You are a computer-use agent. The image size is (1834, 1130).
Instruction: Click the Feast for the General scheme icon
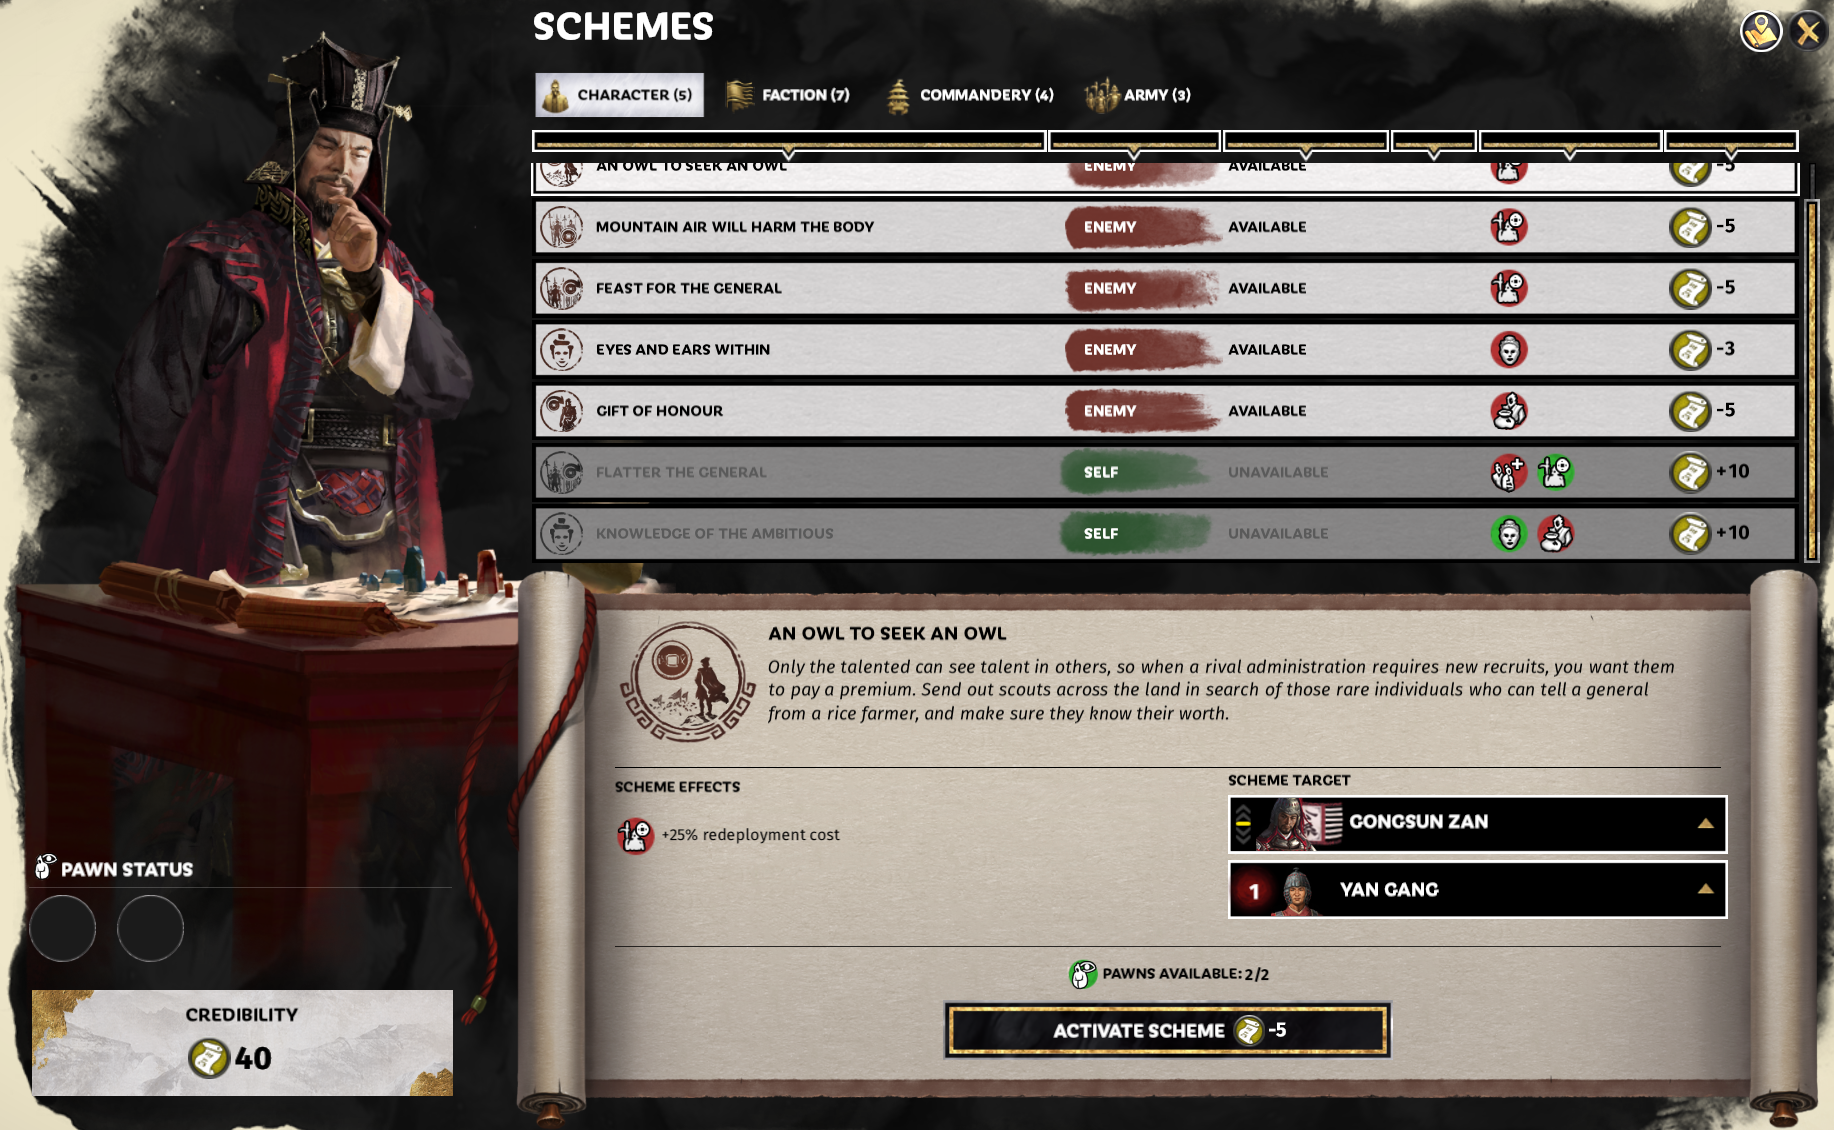click(561, 289)
